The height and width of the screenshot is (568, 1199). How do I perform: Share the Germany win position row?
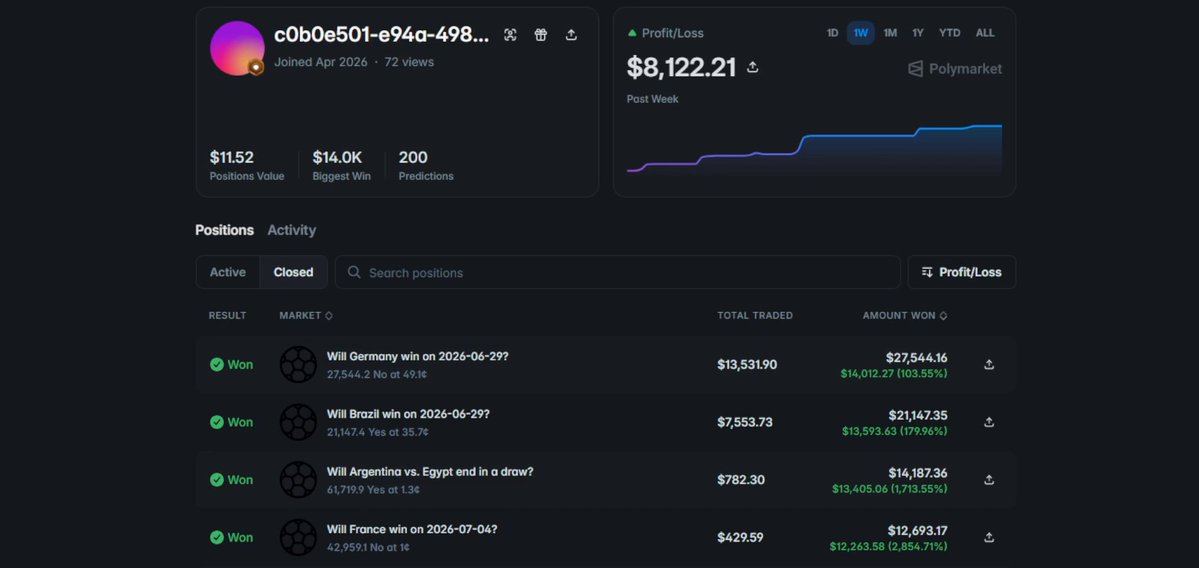pyautogui.click(x=989, y=365)
